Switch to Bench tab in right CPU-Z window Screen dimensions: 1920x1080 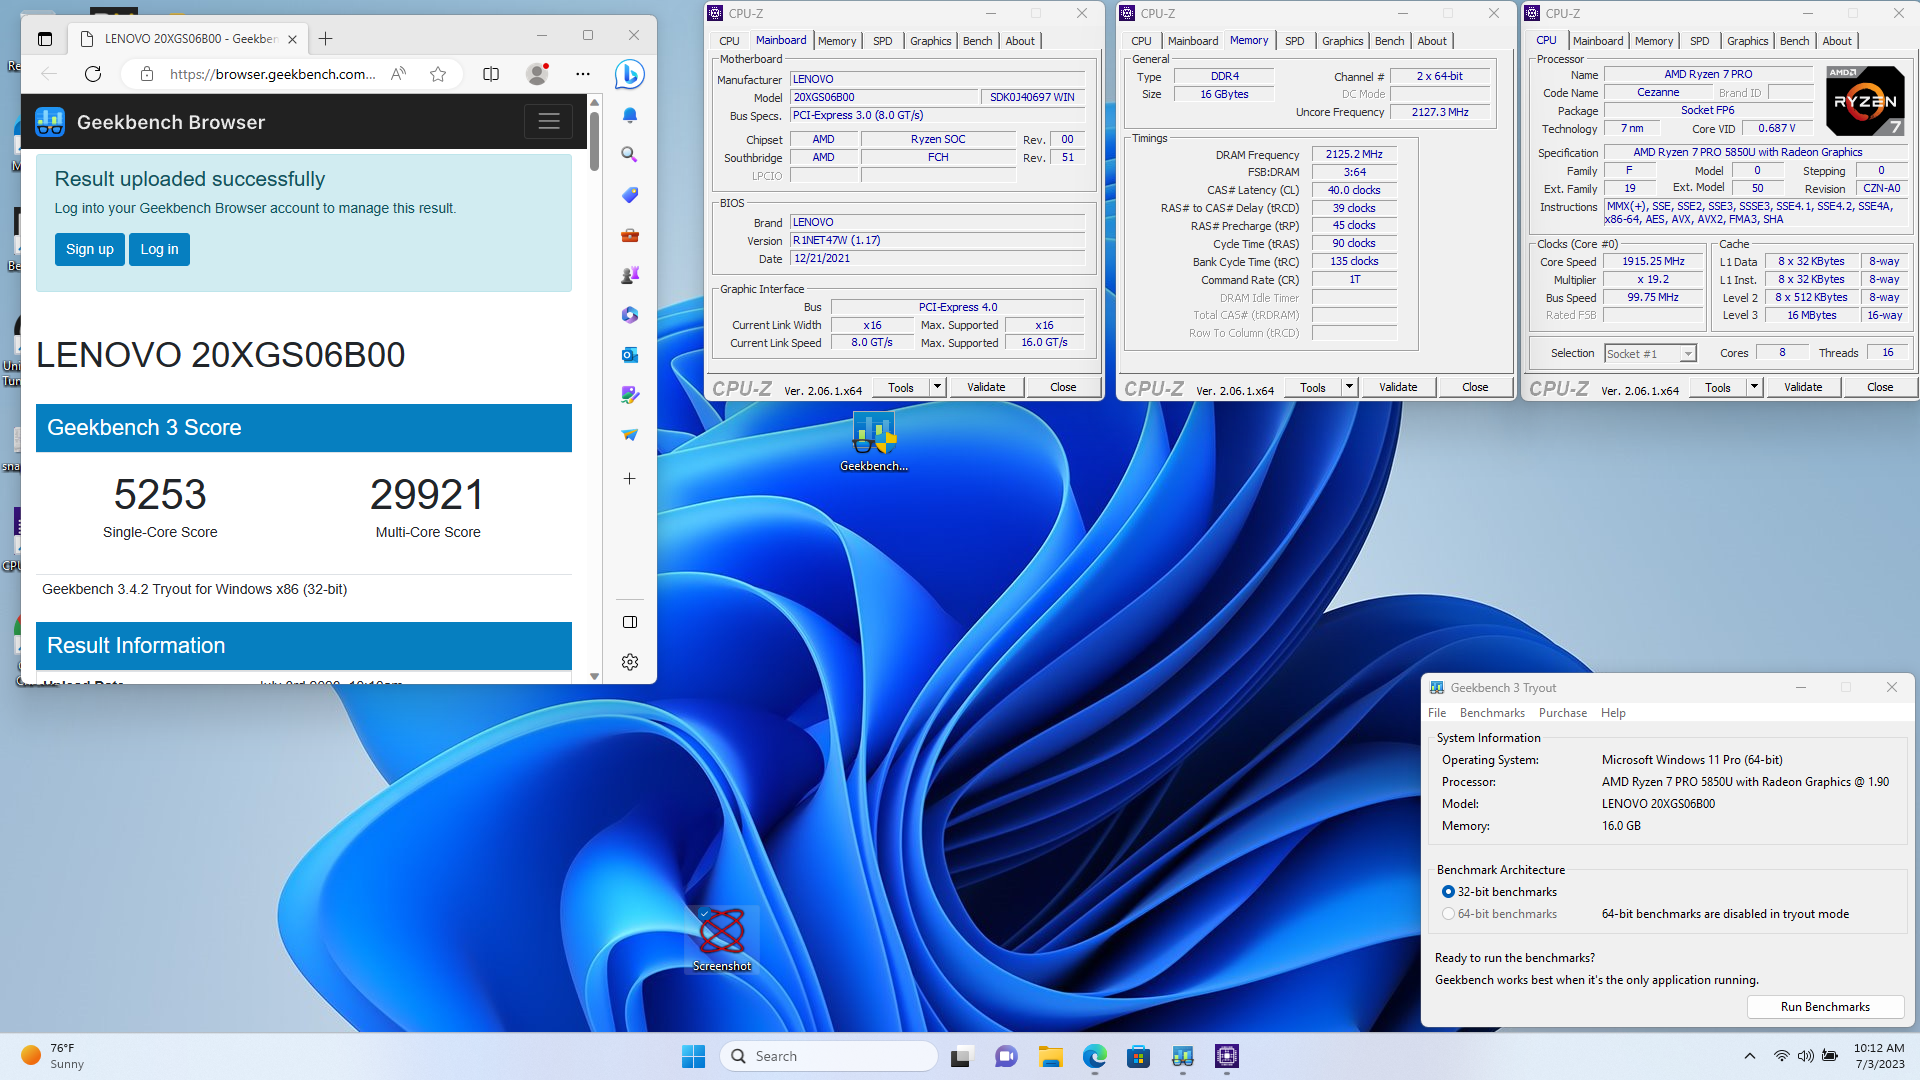coord(1794,41)
